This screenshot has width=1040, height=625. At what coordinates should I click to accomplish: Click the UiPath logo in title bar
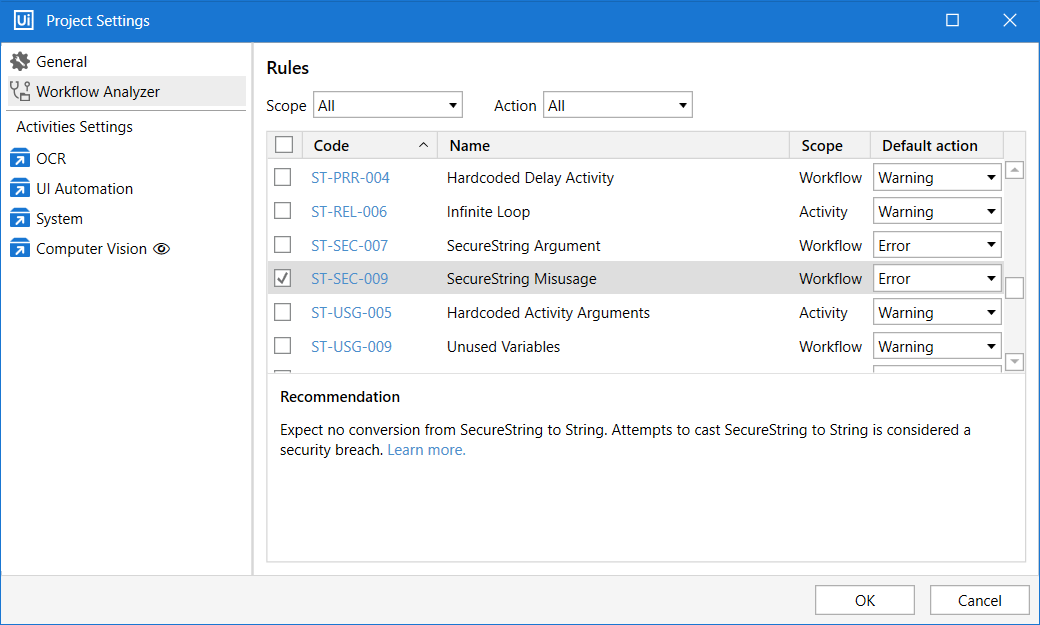click(23, 21)
